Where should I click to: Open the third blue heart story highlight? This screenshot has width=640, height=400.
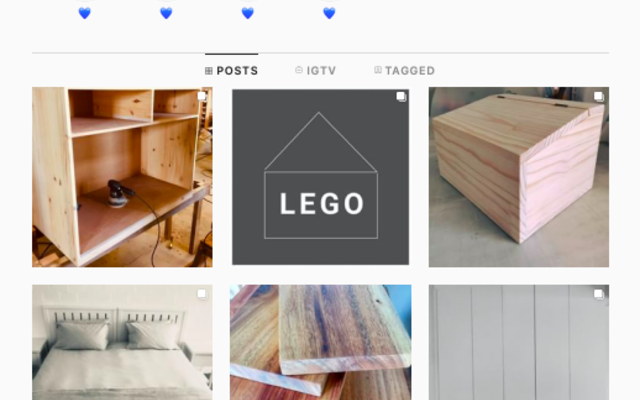pos(248,13)
